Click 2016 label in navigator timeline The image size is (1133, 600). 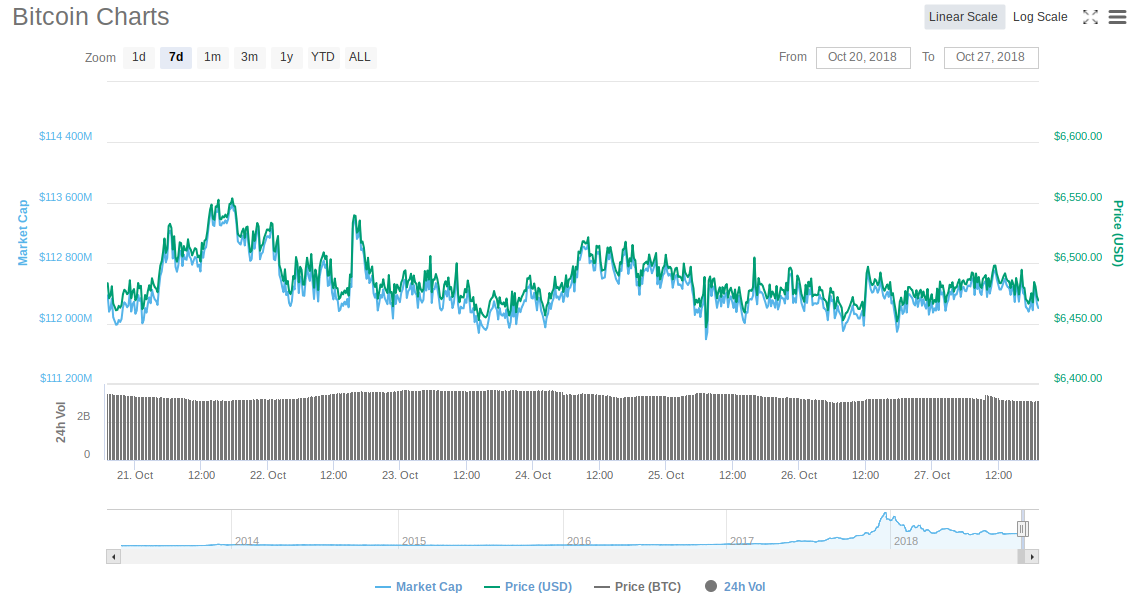click(x=579, y=541)
